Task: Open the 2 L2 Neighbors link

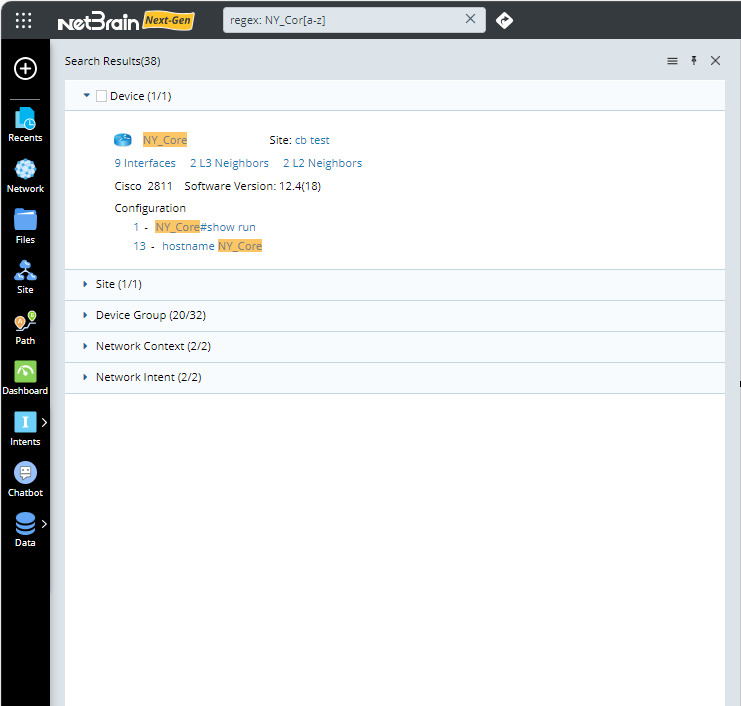Action: (x=322, y=163)
